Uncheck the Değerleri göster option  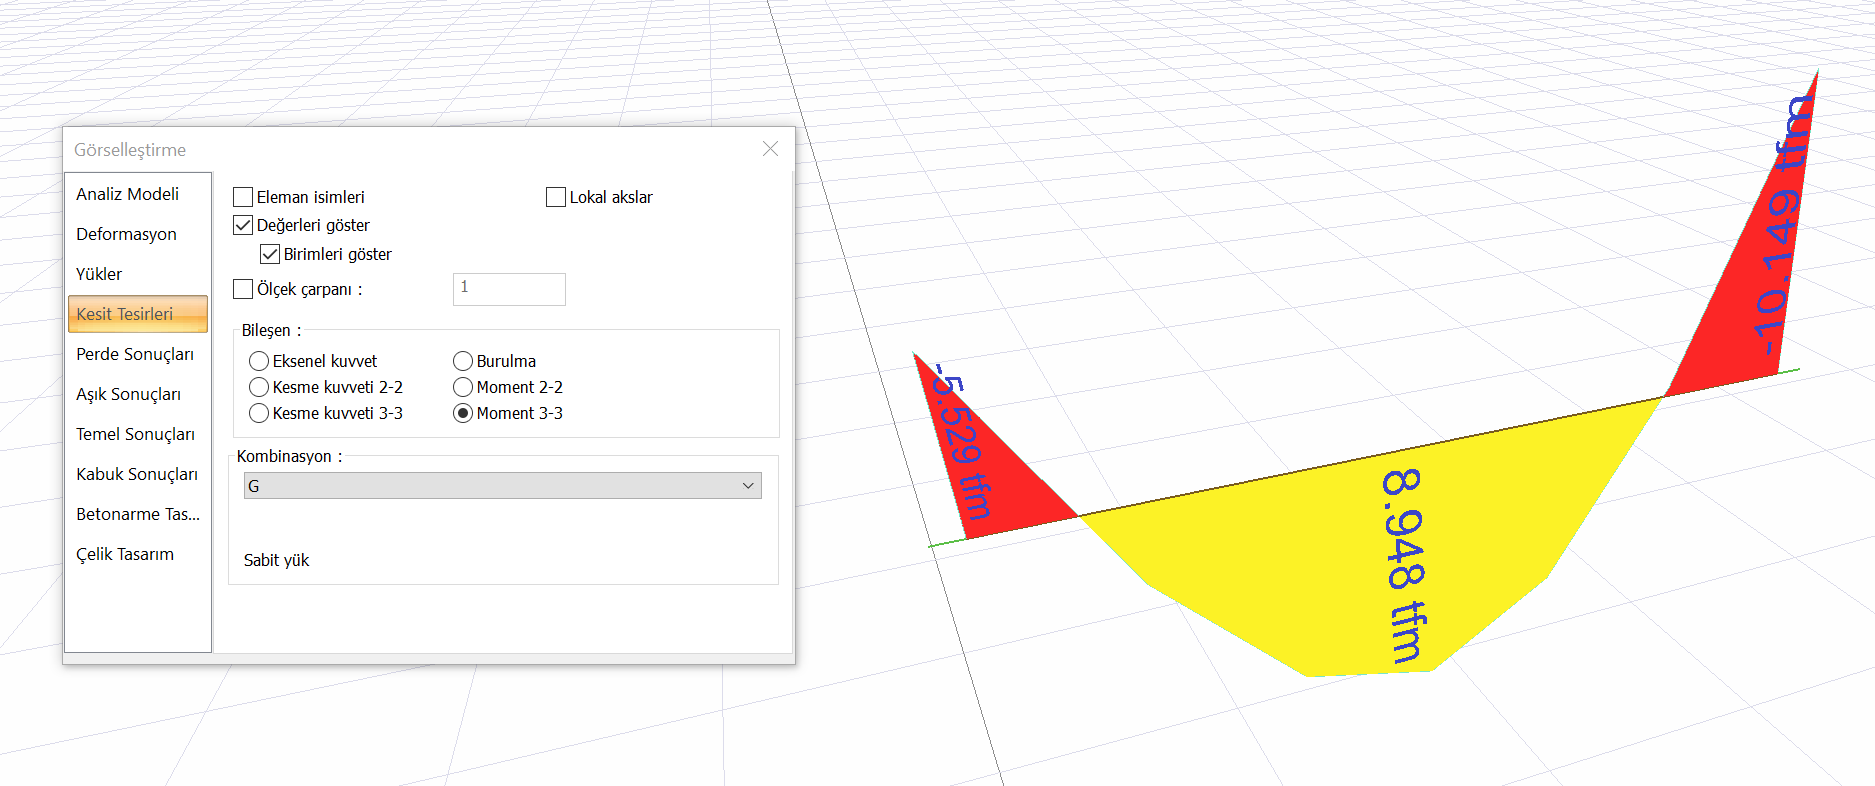[x=243, y=225]
